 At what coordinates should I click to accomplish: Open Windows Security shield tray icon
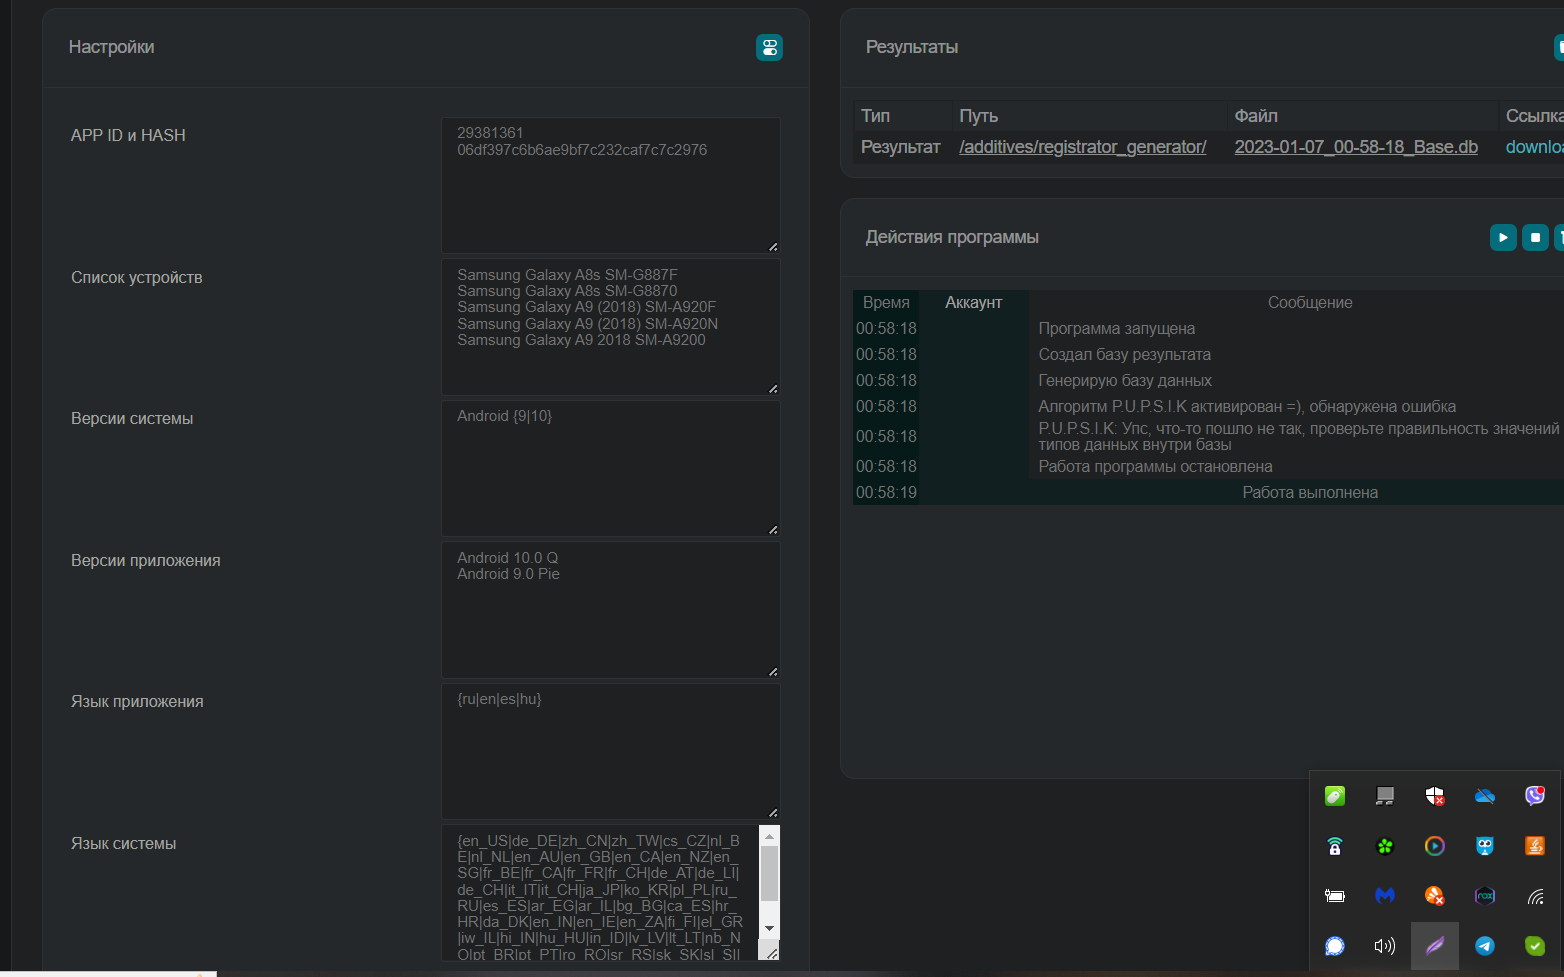pyautogui.click(x=1435, y=796)
